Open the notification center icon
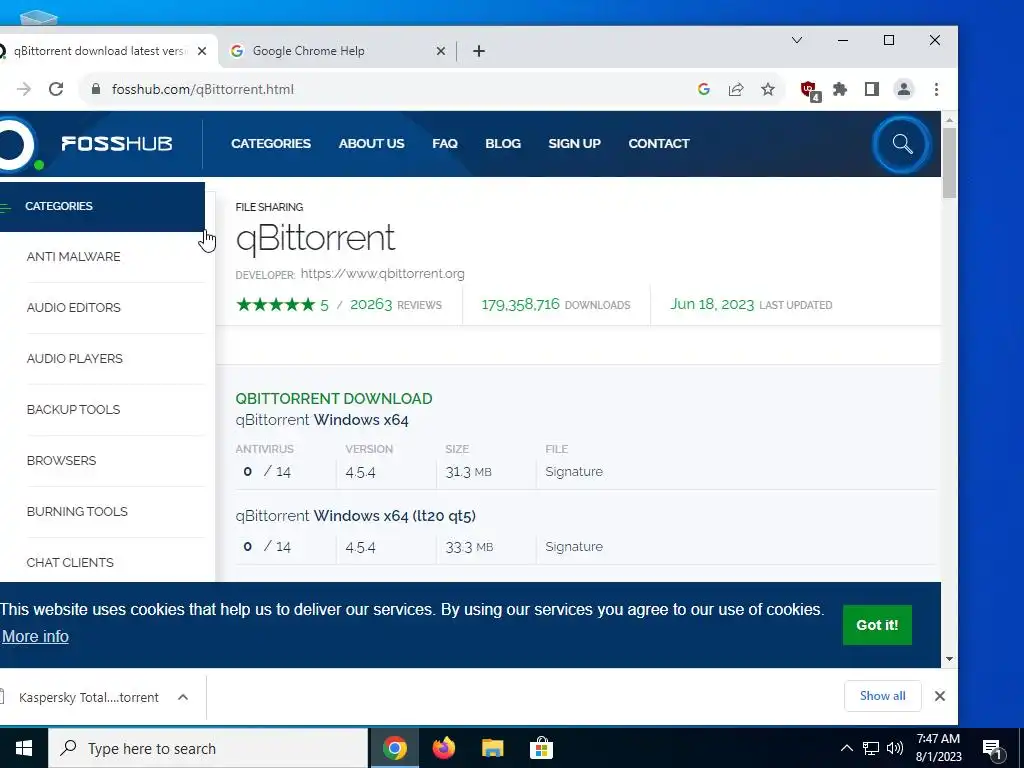 pyautogui.click(x=993, y=749)
